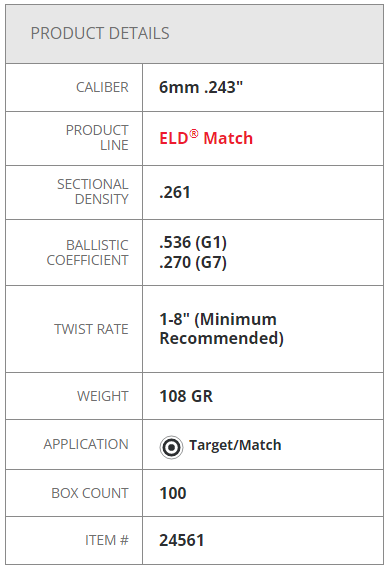Click the .270 (G7) ballistic coefficient
The height and width of the screenshot is (568, 388).
tap(193, 262)
